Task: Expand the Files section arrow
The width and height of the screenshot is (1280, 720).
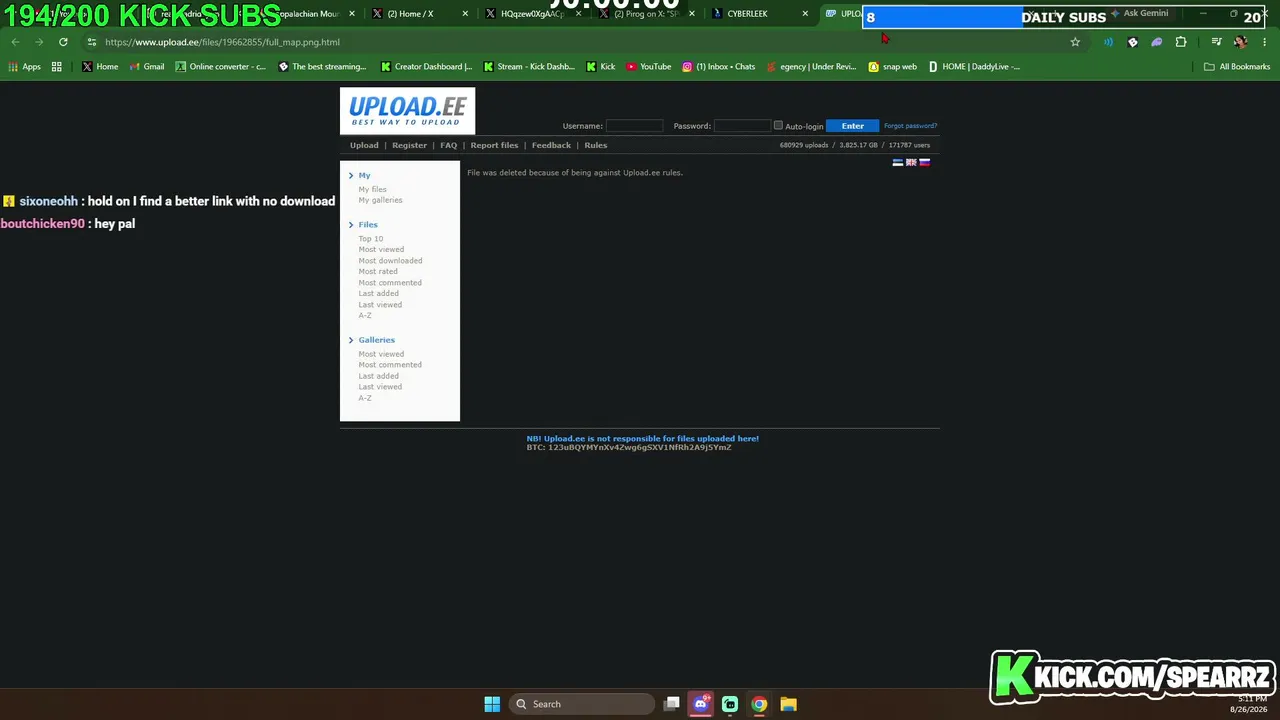Action: [x=351, y=225]
